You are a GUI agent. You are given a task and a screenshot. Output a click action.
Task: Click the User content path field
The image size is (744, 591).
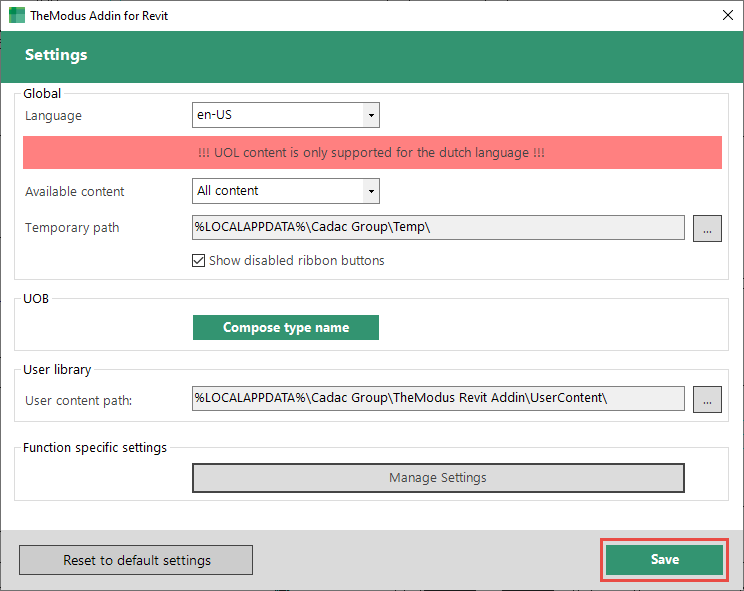pos(438,398)
